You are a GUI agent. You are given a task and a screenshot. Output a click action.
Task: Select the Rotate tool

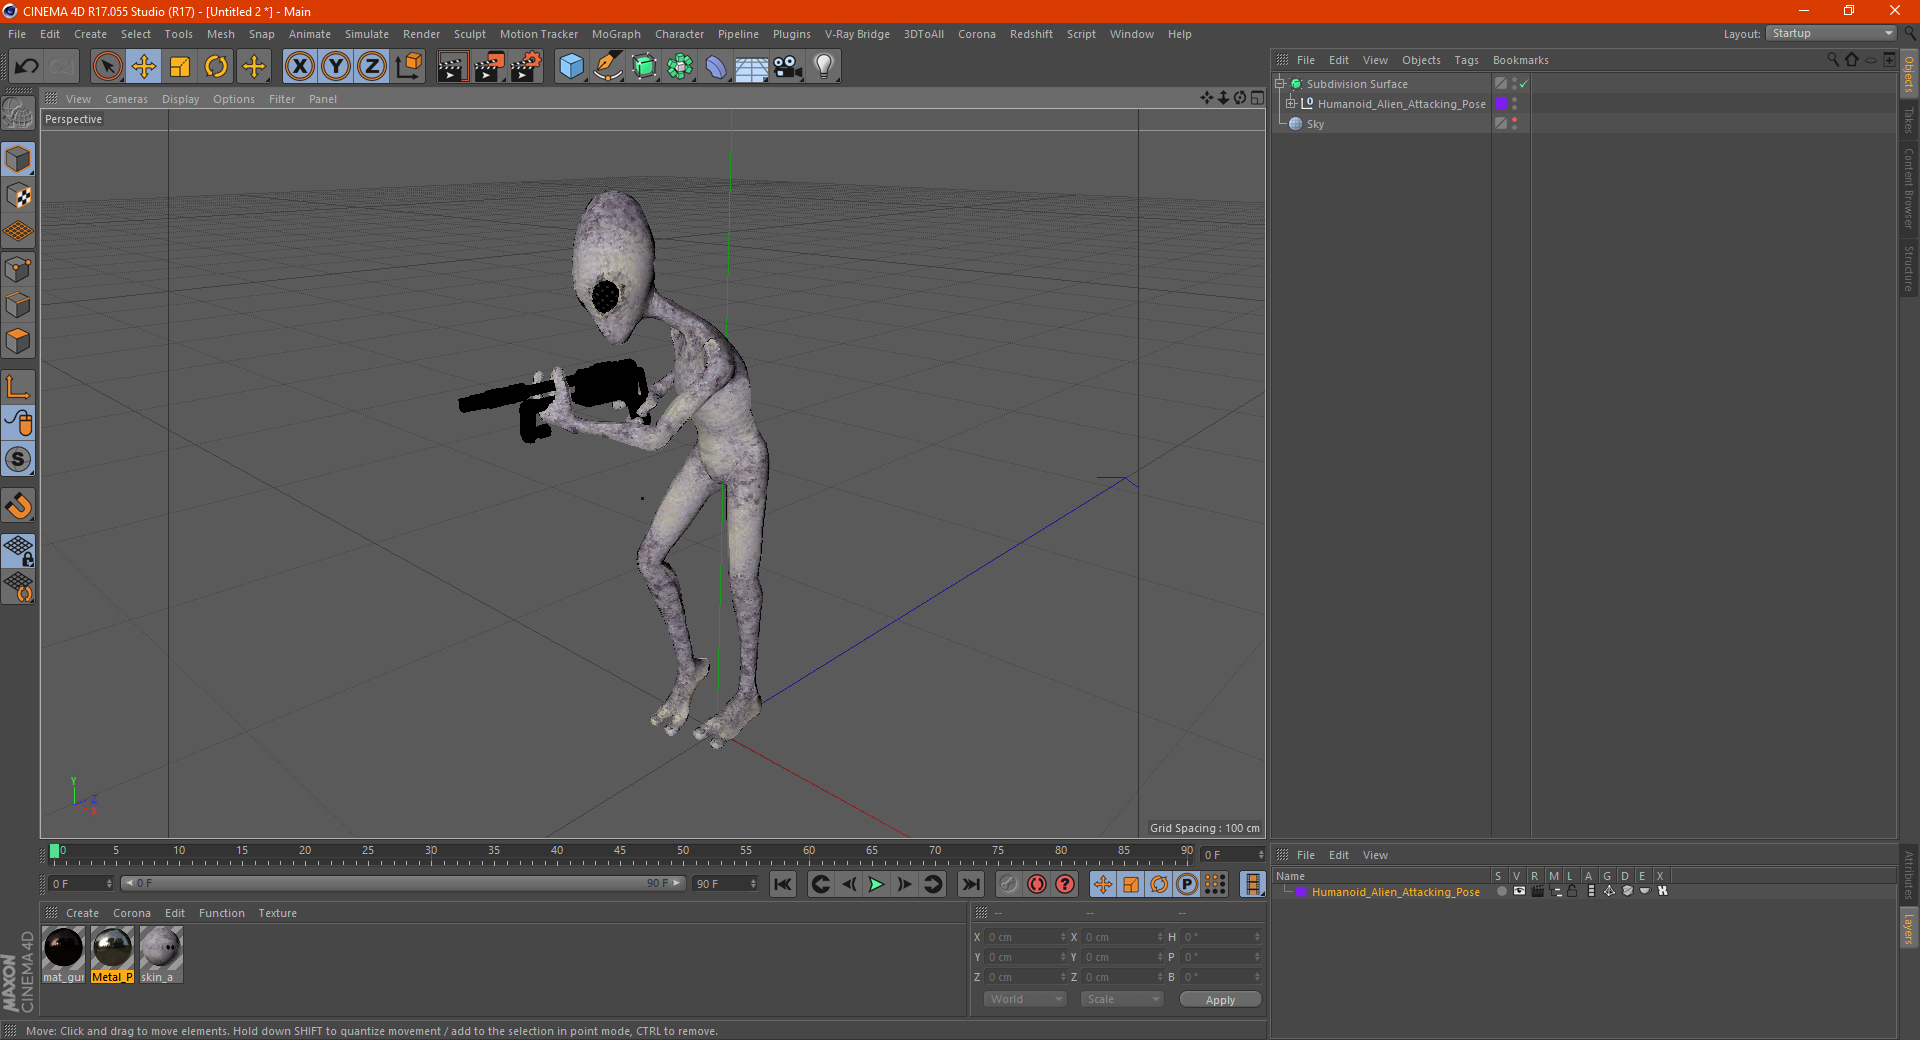click(216, 67)
